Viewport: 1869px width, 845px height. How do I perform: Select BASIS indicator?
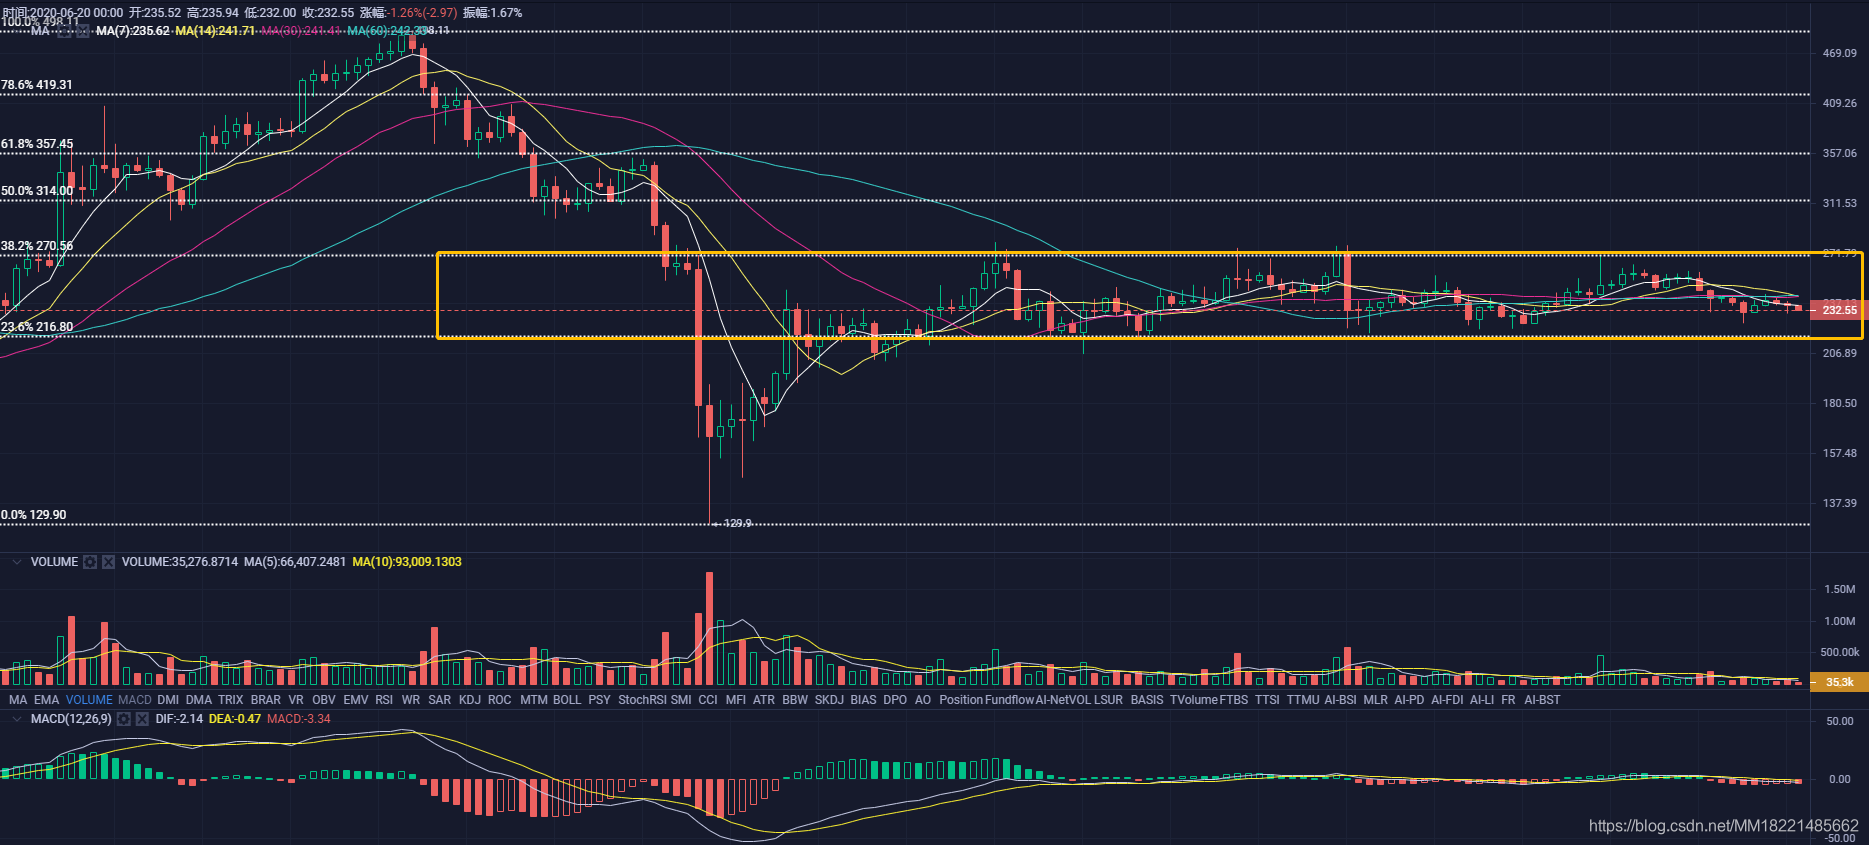click(x=1147, y=700)
